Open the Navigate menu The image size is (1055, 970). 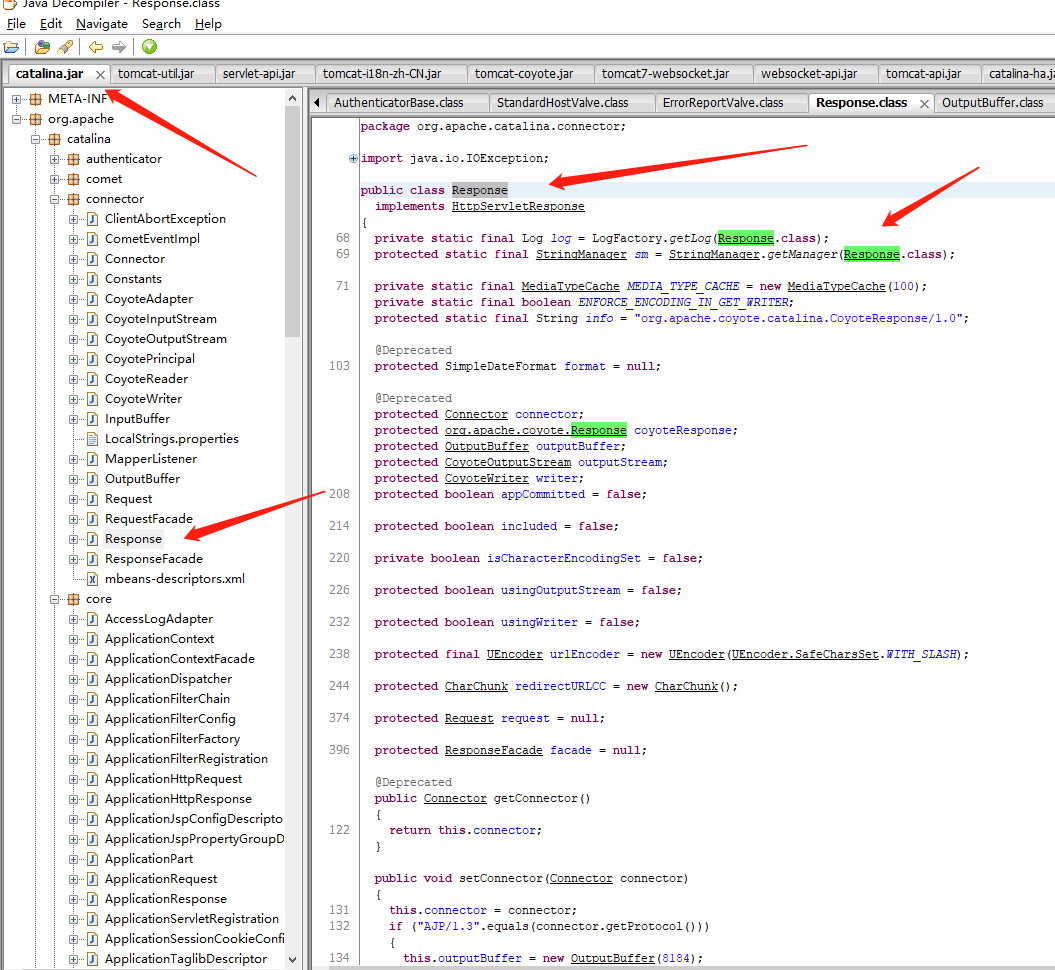(x=102, y=24)
